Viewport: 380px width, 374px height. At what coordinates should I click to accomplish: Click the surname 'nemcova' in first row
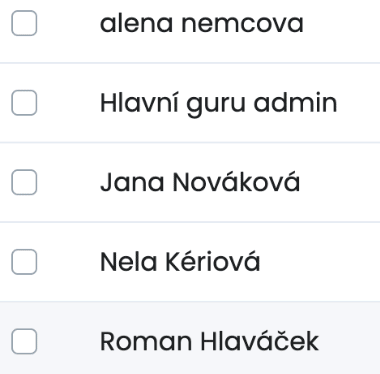click(x=242, y=25)
